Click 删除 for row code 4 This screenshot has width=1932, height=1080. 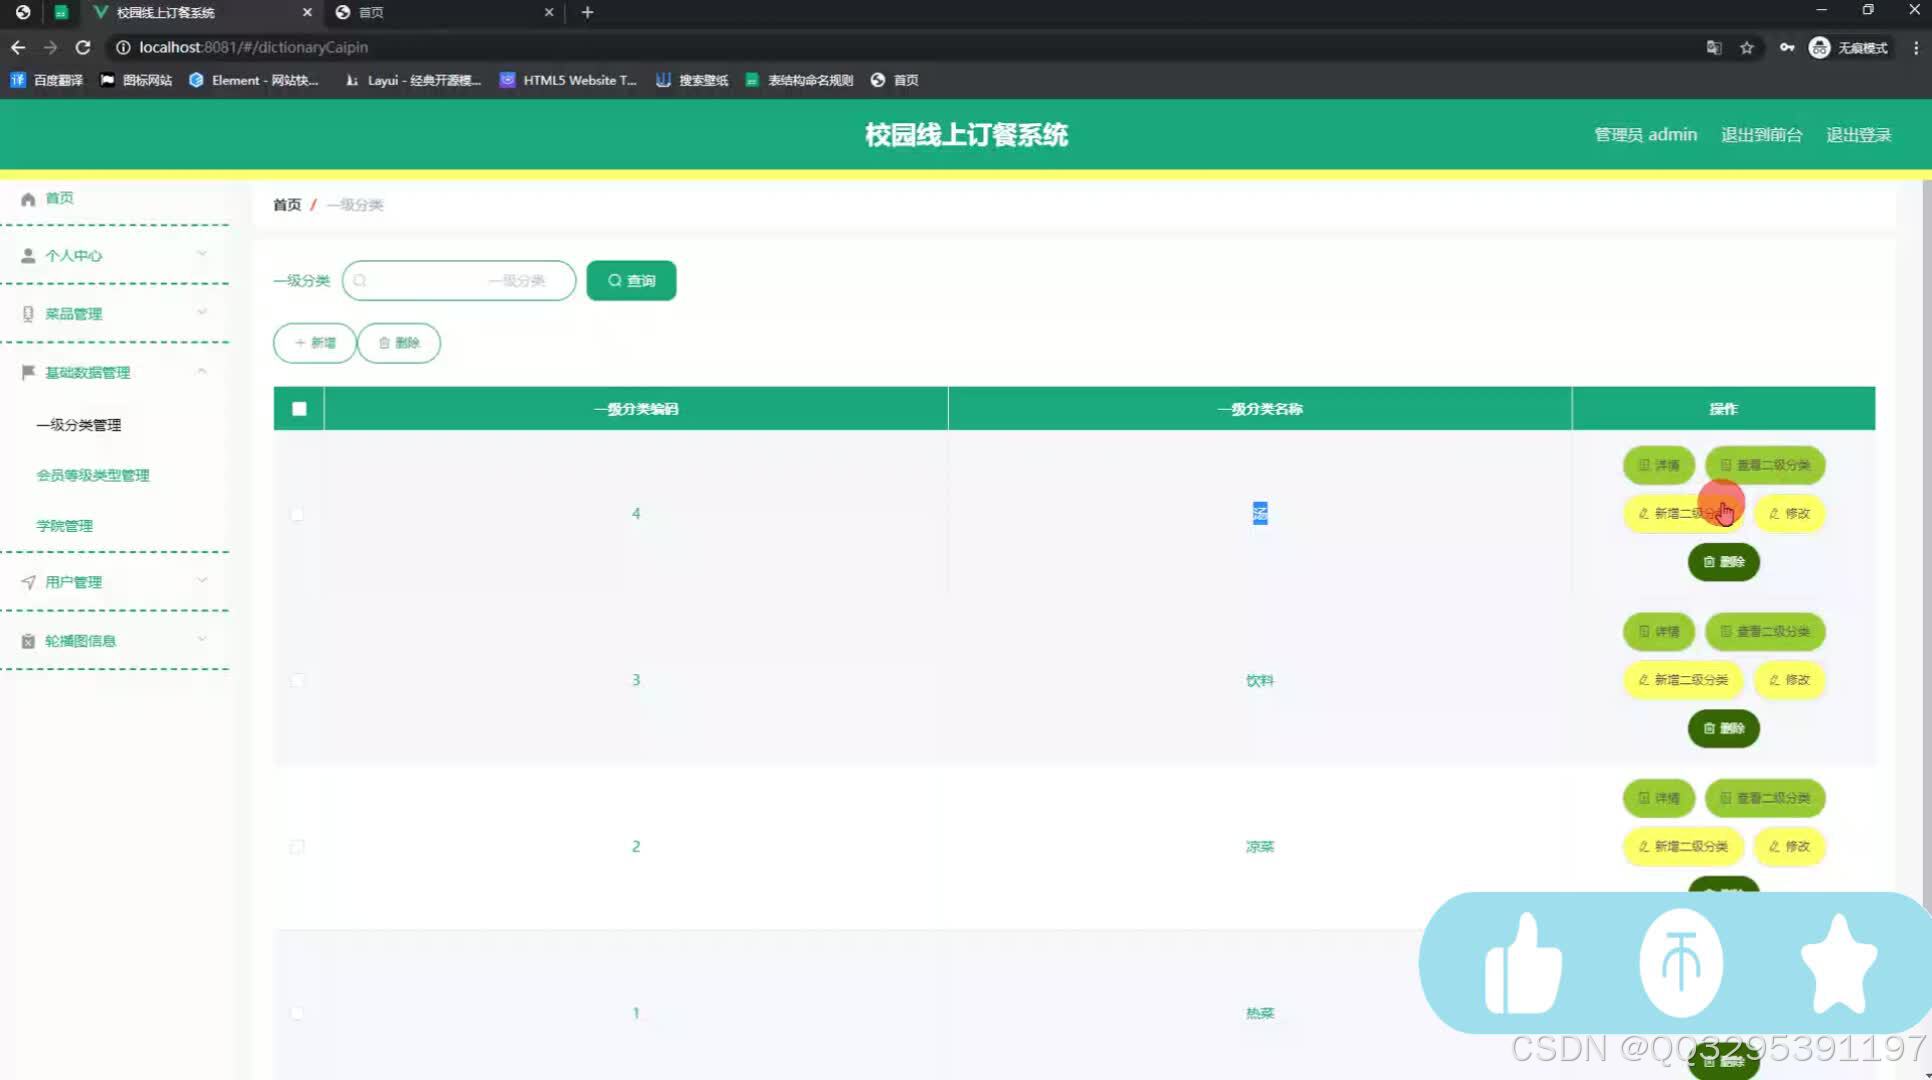[x=1724, y=562]
